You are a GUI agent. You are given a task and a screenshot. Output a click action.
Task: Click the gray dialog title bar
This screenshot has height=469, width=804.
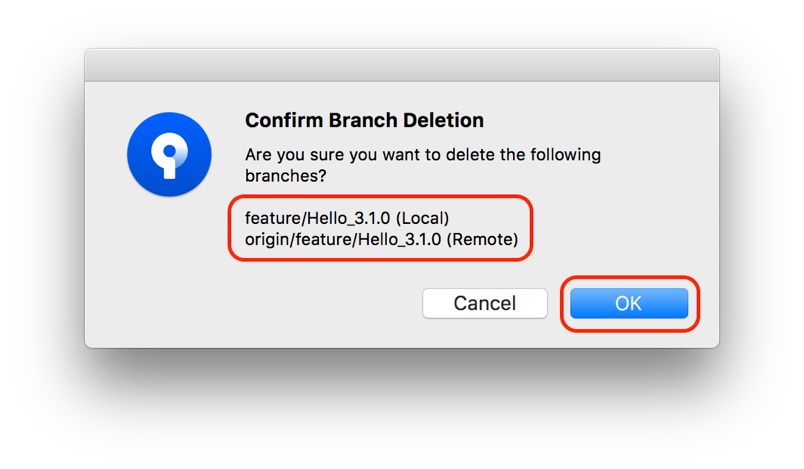coord(402,65)
